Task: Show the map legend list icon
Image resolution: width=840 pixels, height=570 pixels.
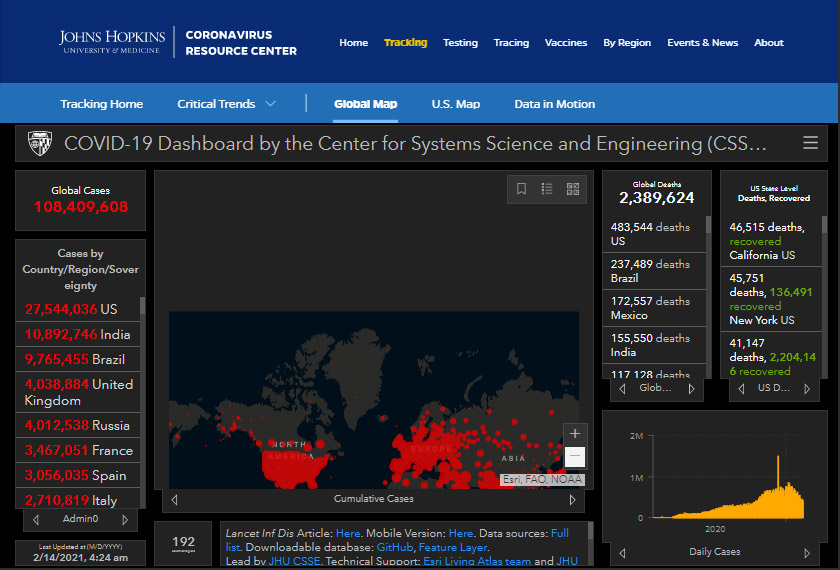Action: click(547, 188)
